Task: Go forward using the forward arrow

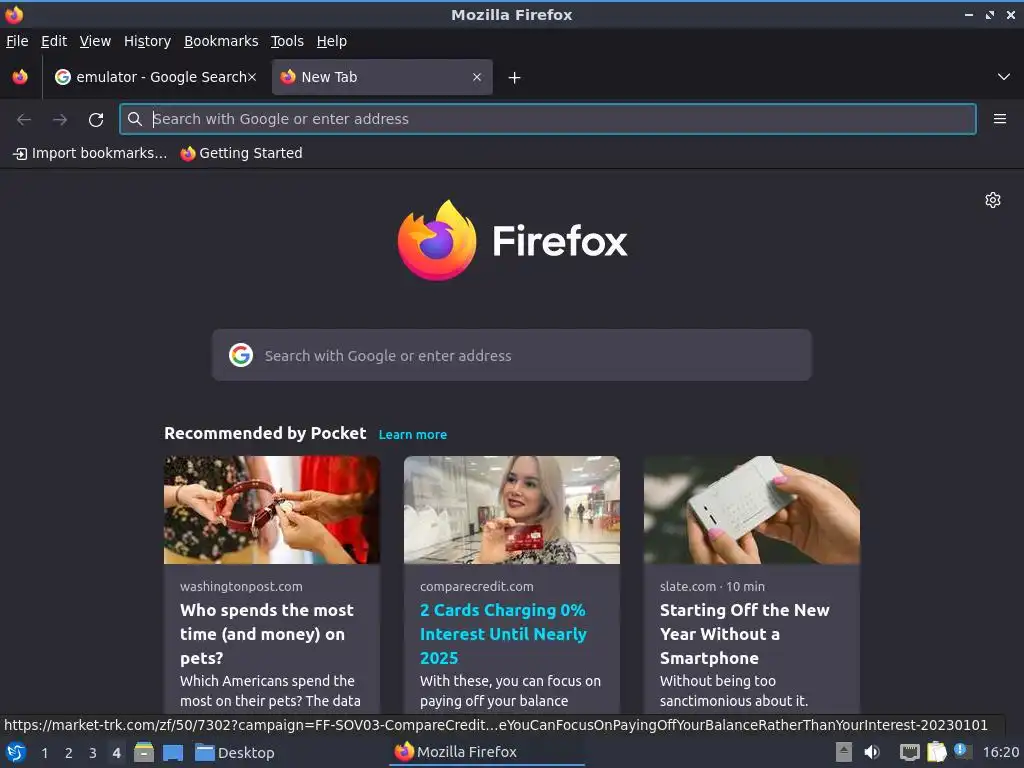Action: 60,120
